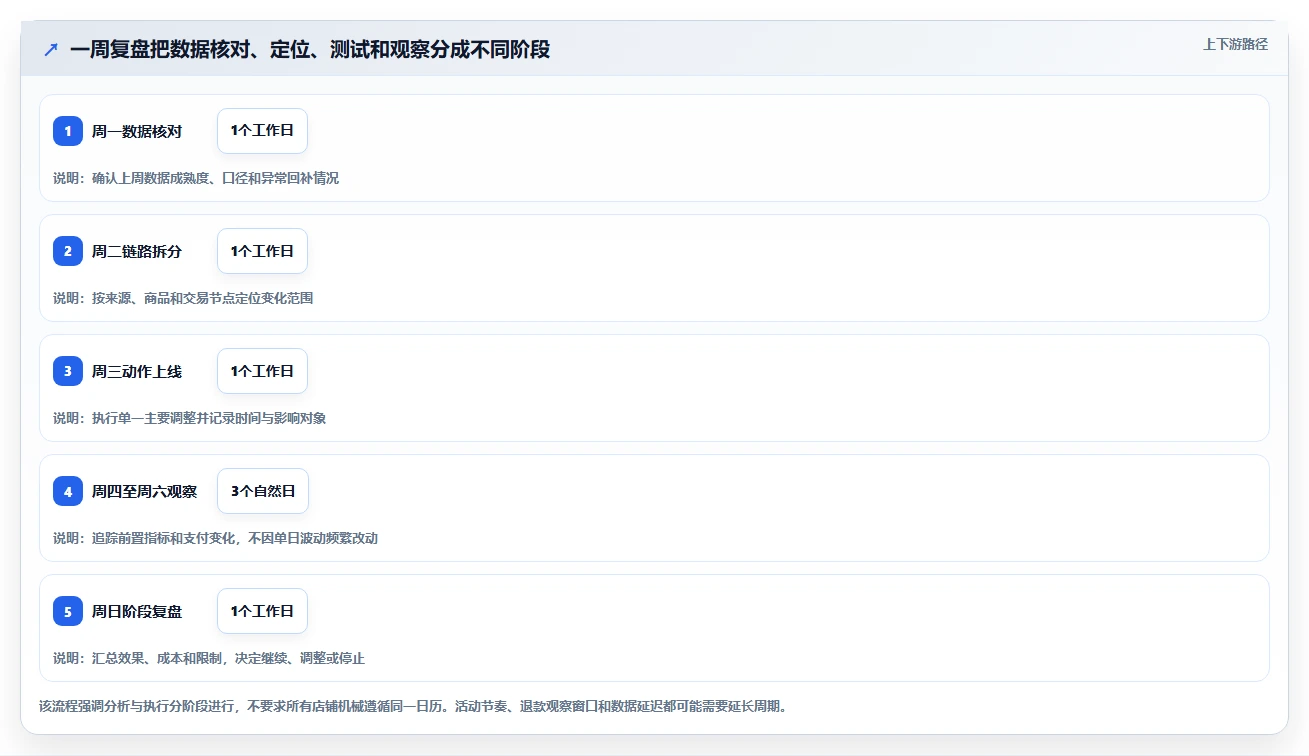This screenshot has height=756, width=1309.
Task: Select the 周四至周六观察 step title
Action: (145, 491)
